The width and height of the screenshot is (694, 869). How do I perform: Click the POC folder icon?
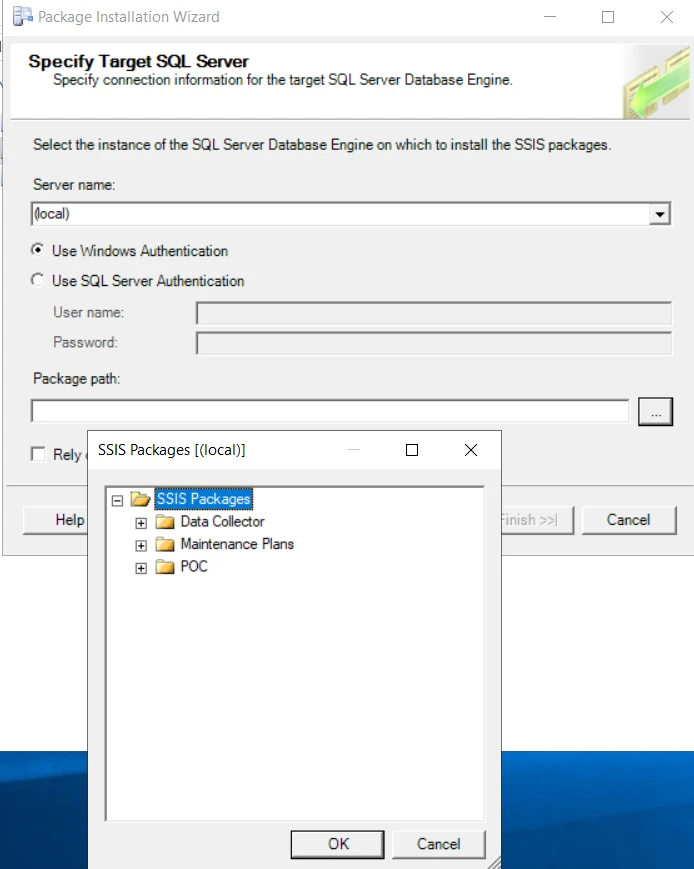point(165,566)
